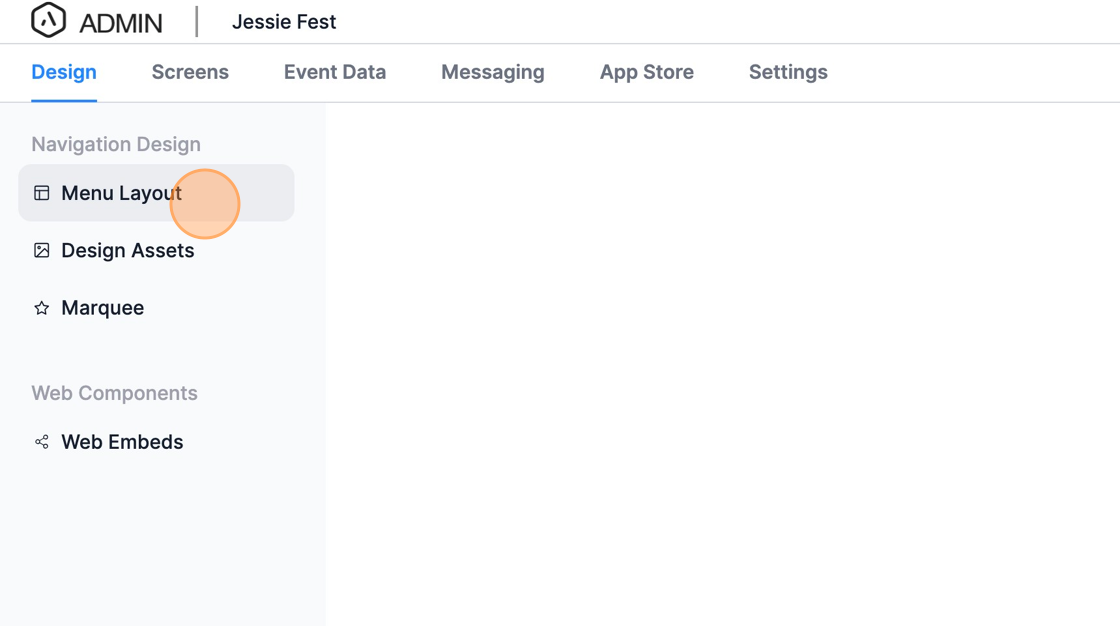Switch to the Design tab

pos(64,72)
